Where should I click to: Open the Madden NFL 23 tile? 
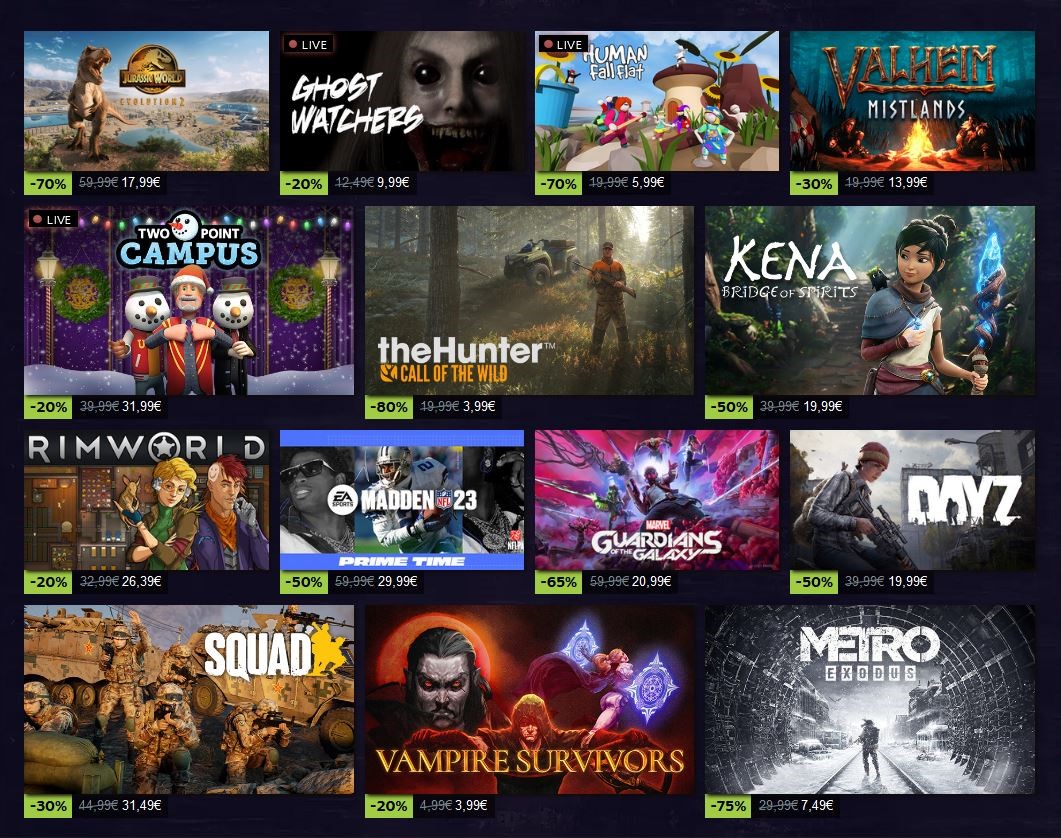click(x=402, y=500)
